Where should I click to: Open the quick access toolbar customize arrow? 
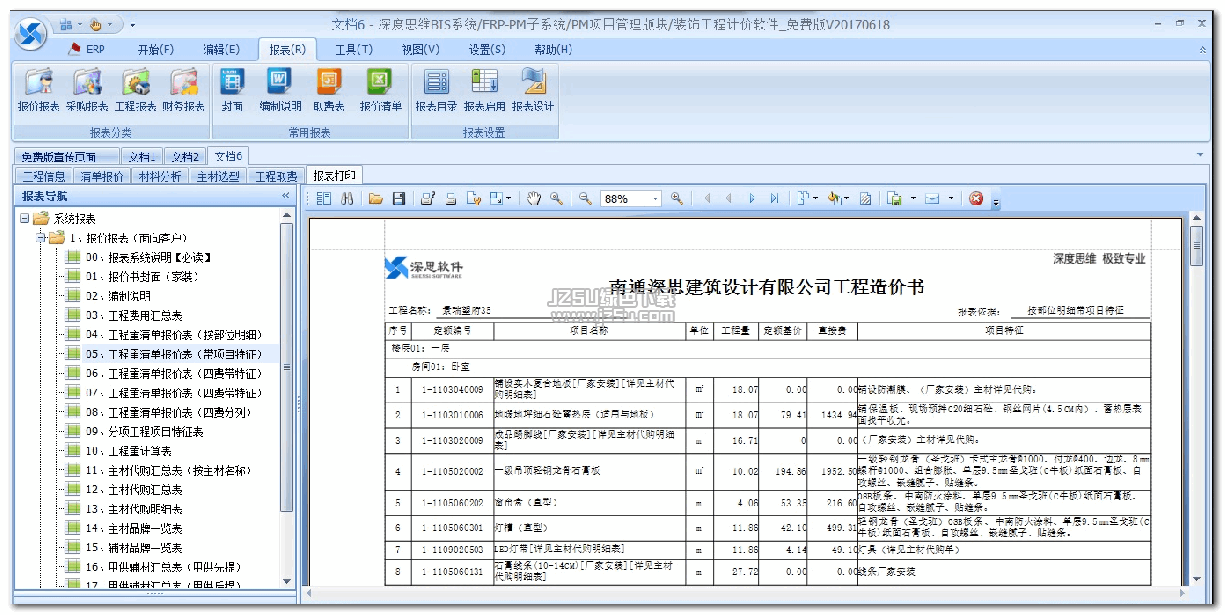133,24
